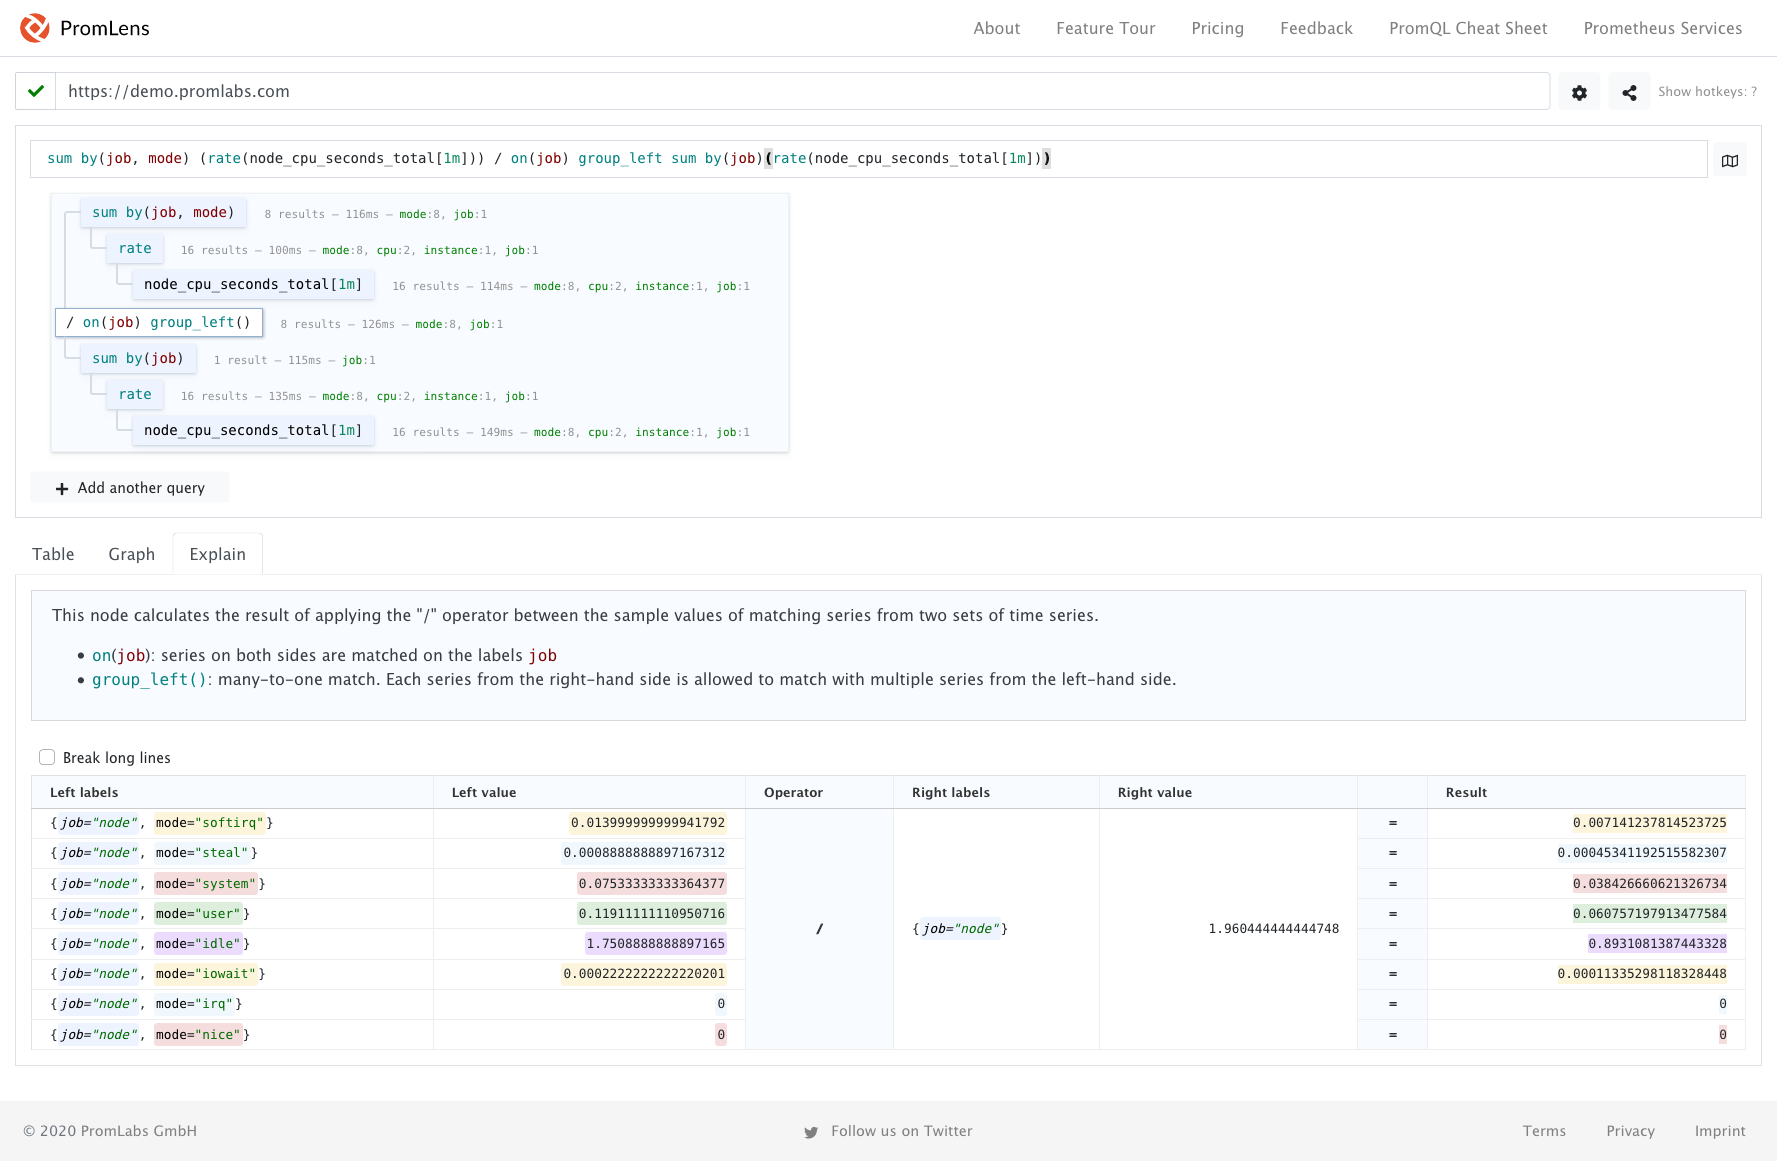Click the Twitter bird icon
This screenshot has width=1777, height=1161.
point(811,1132)
